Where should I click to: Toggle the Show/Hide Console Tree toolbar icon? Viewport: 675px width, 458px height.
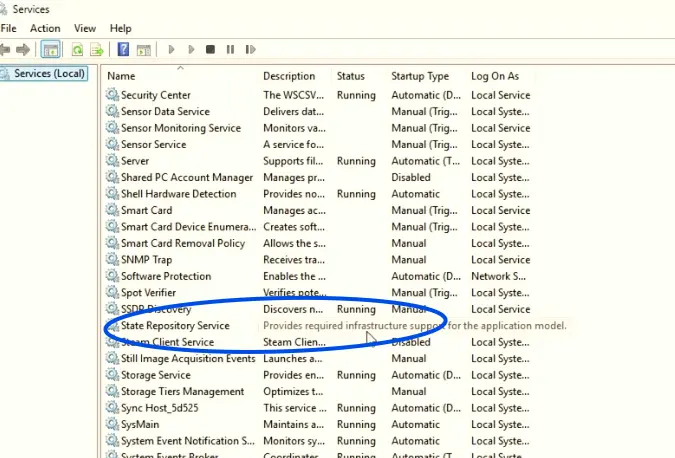[50, 50]
